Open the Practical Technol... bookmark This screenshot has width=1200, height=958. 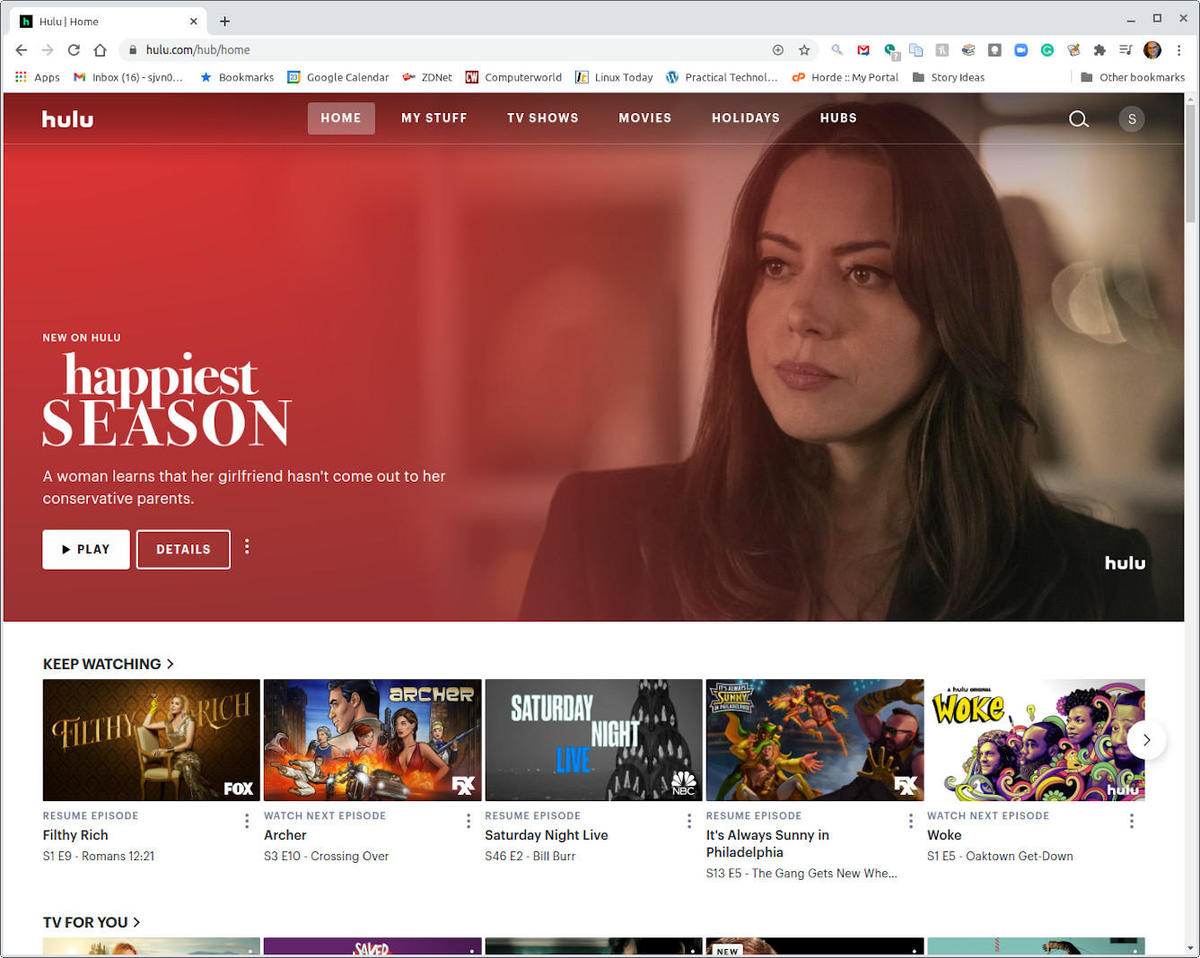(722, 77)
